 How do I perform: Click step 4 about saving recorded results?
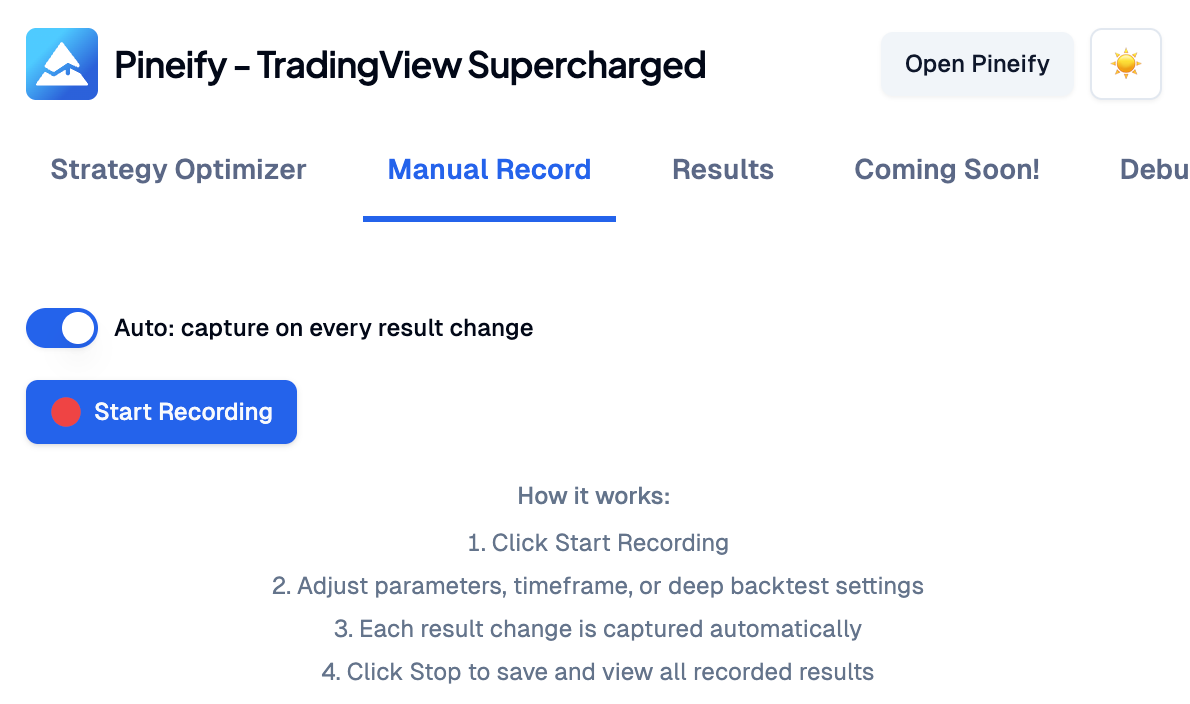[x=597, y=671]
